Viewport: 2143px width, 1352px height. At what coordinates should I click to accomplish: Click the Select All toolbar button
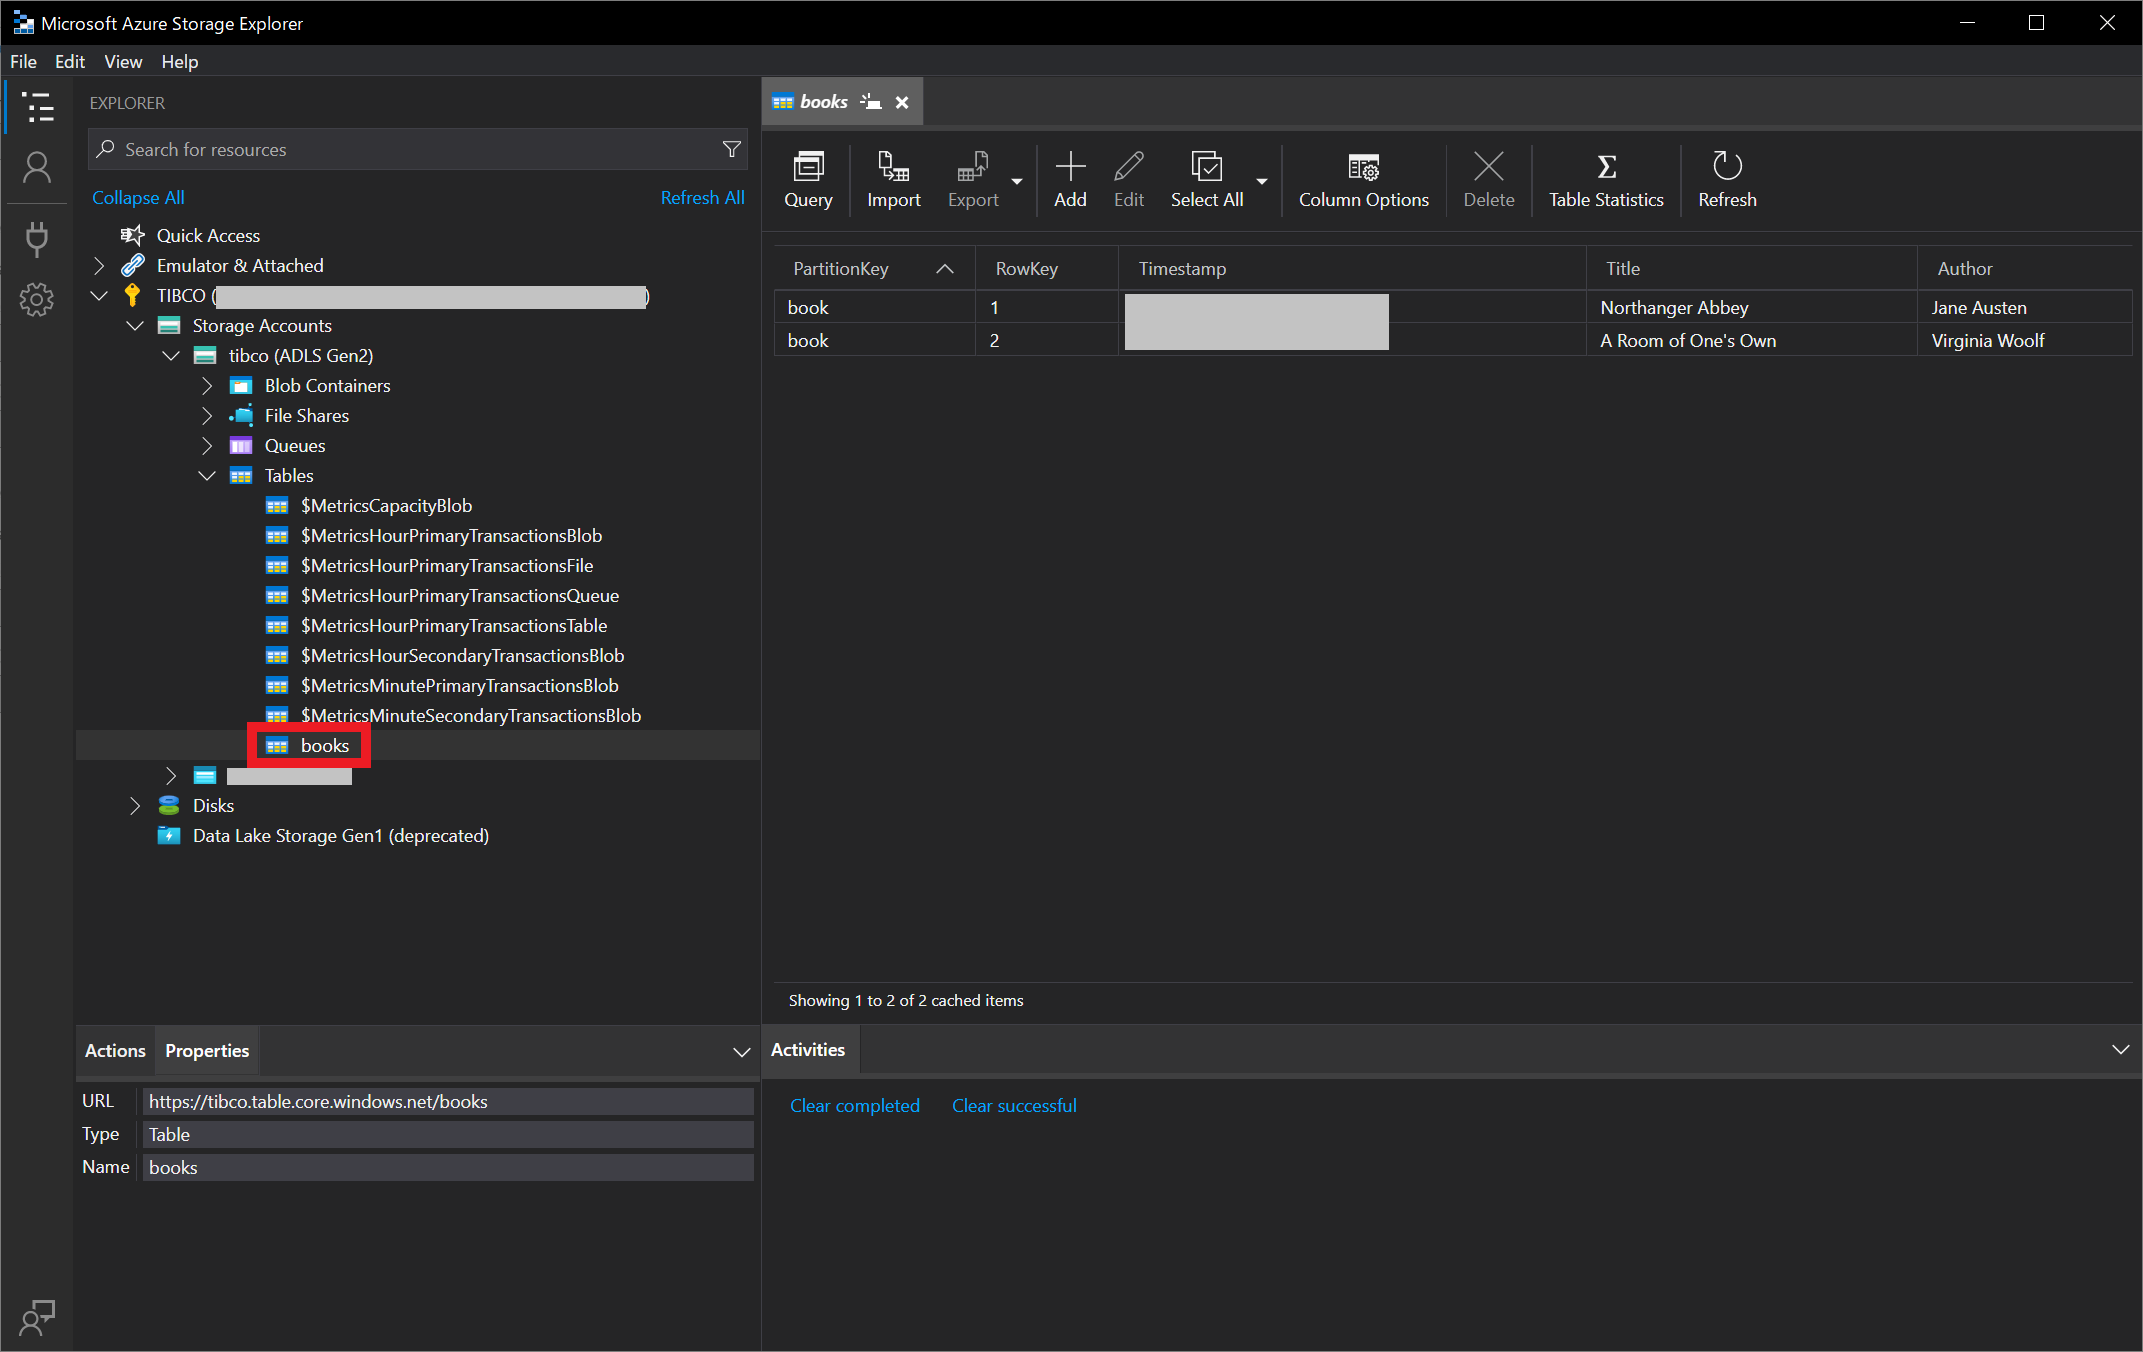pos(1207,180)
